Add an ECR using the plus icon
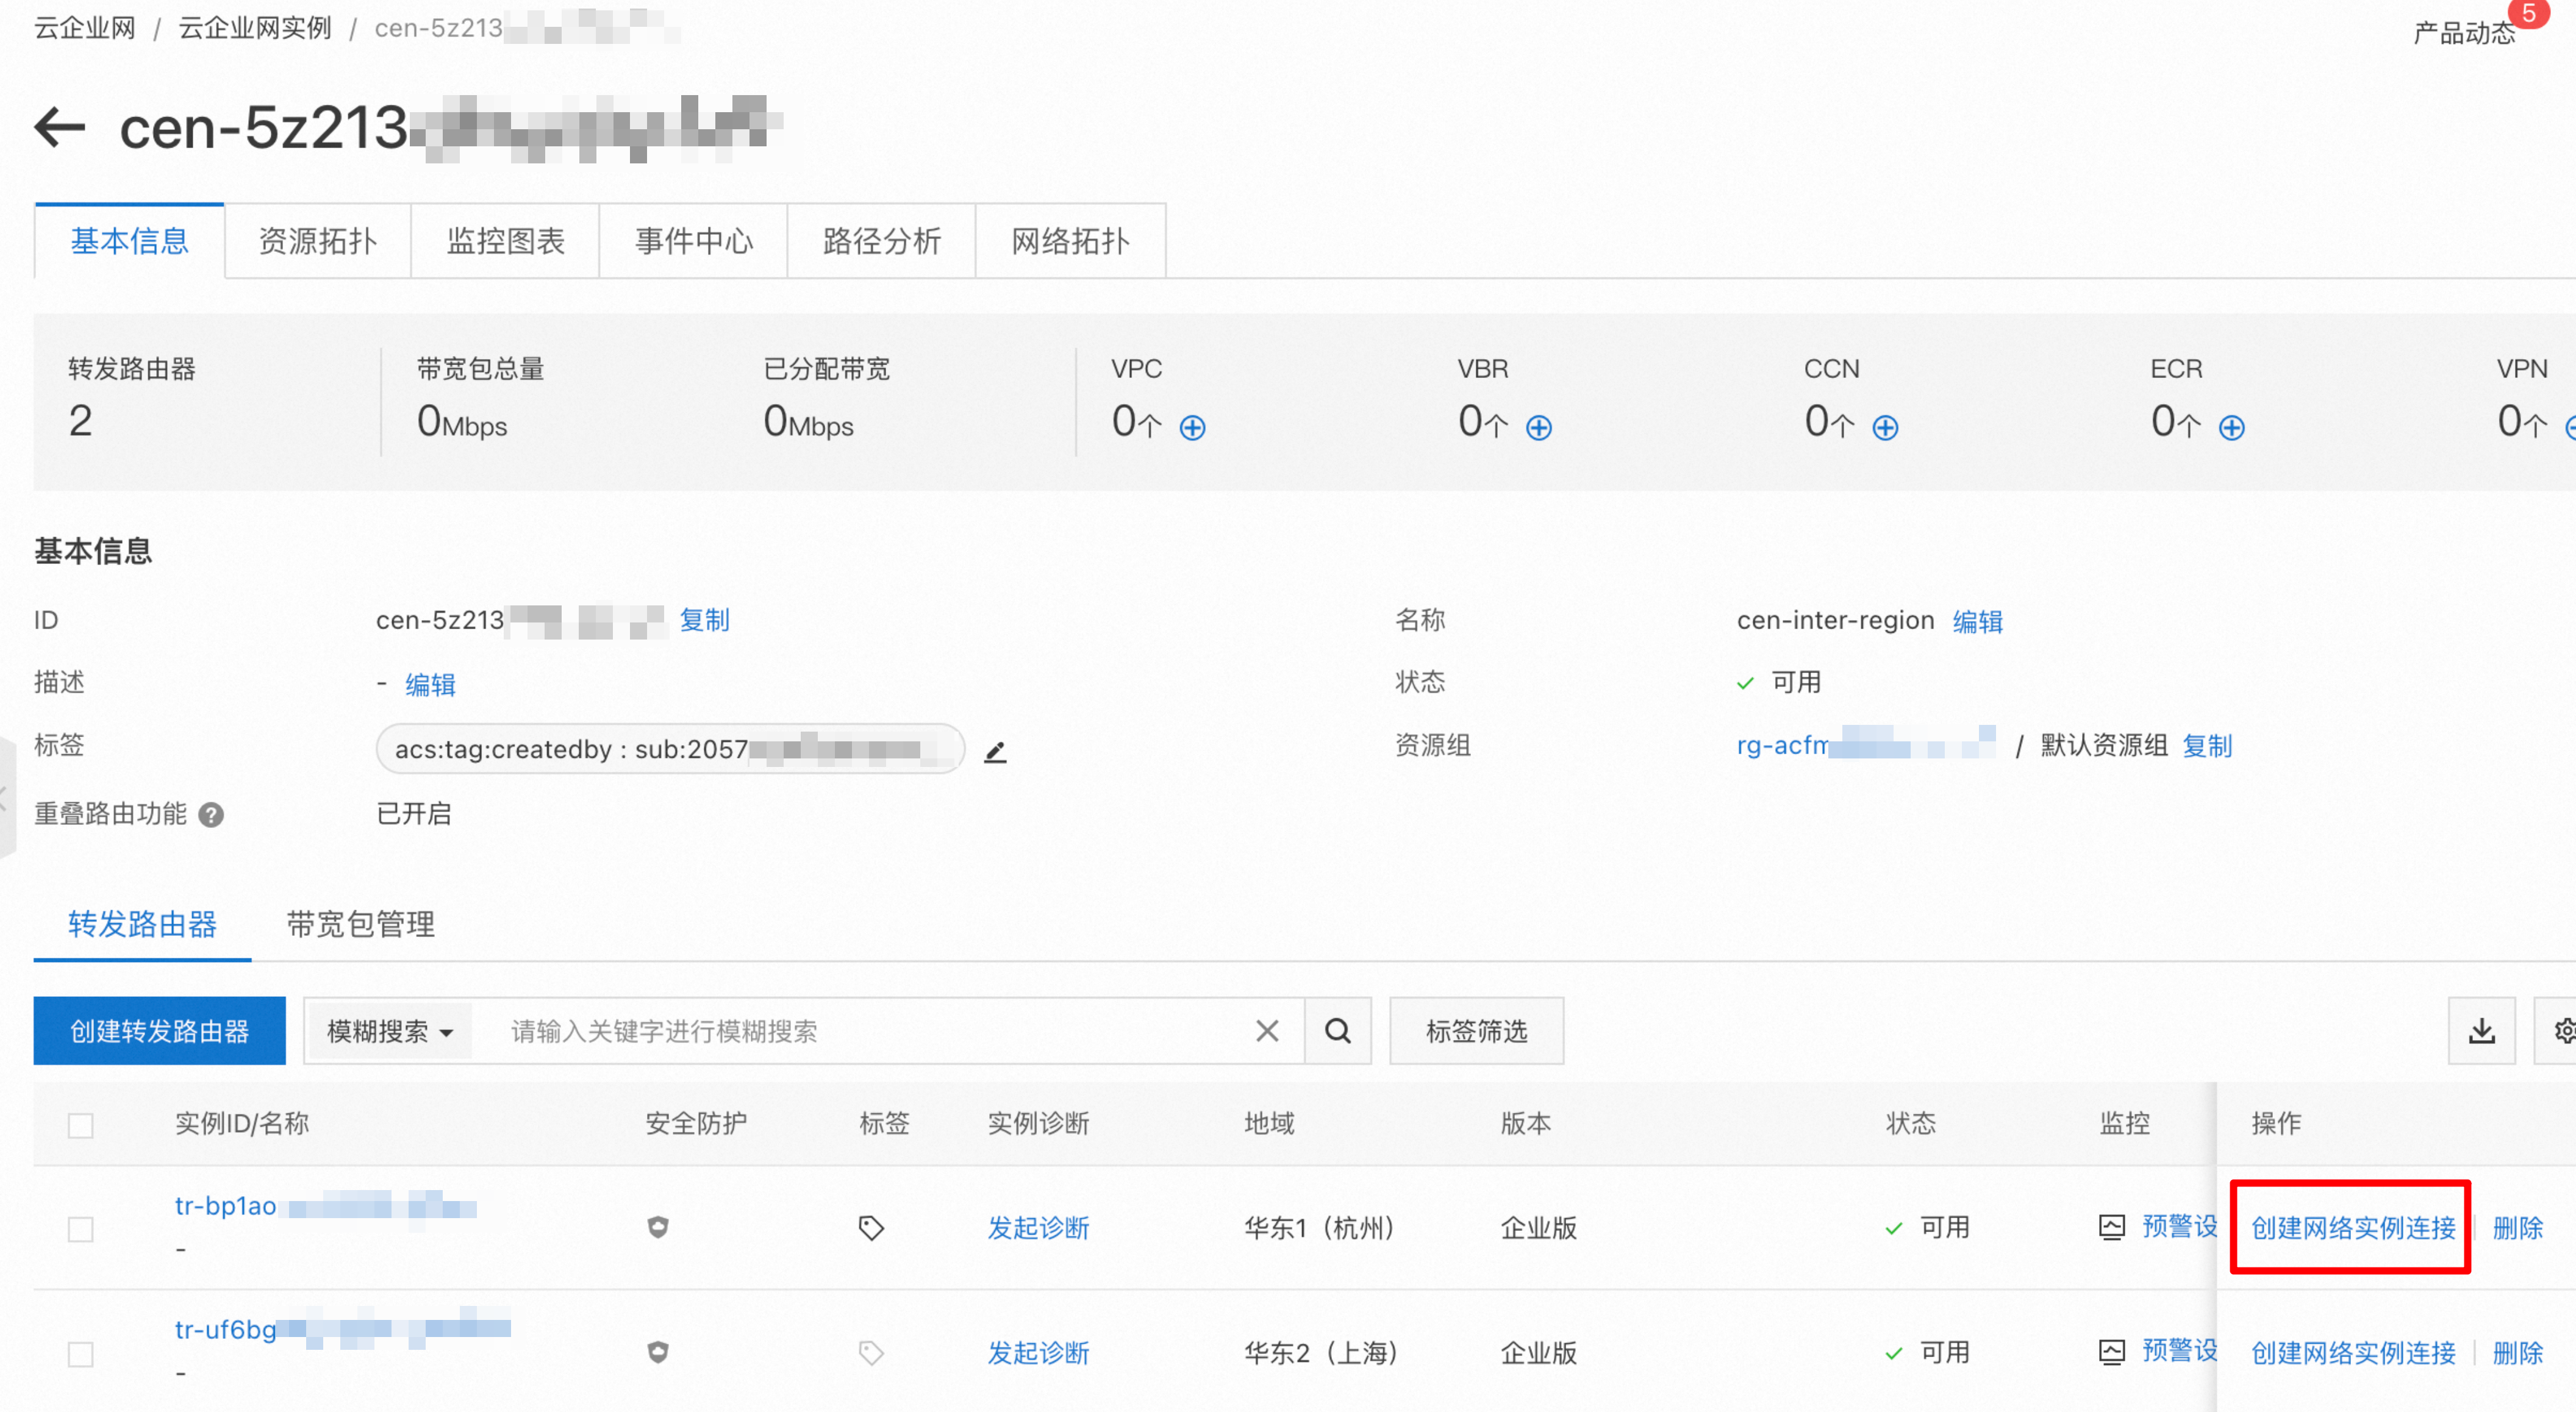Image resolution: width=2576 pixels, height=1412 pixels. click(2232, 428)
